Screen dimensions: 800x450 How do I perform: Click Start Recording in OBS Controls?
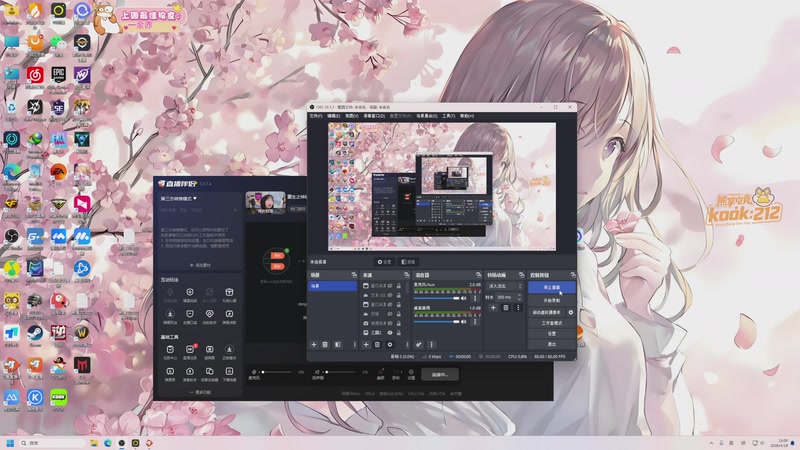coord(552,301)
